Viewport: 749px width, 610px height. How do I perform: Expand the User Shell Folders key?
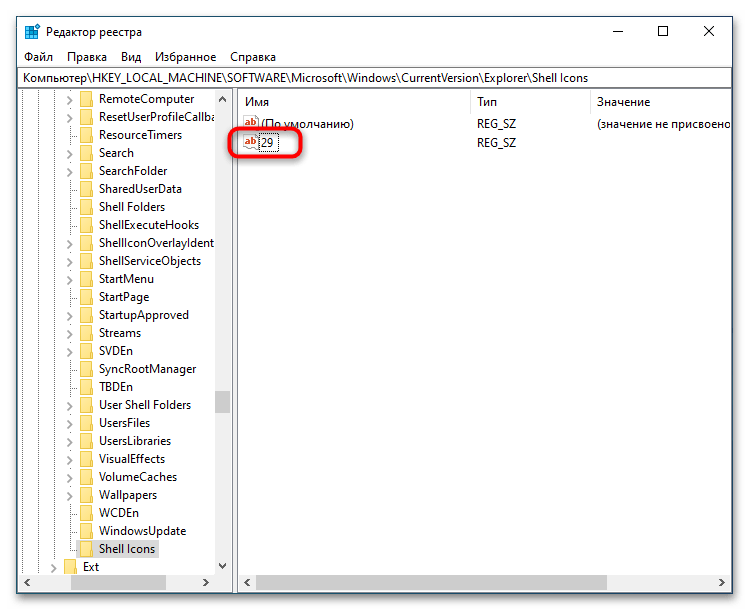70,406
